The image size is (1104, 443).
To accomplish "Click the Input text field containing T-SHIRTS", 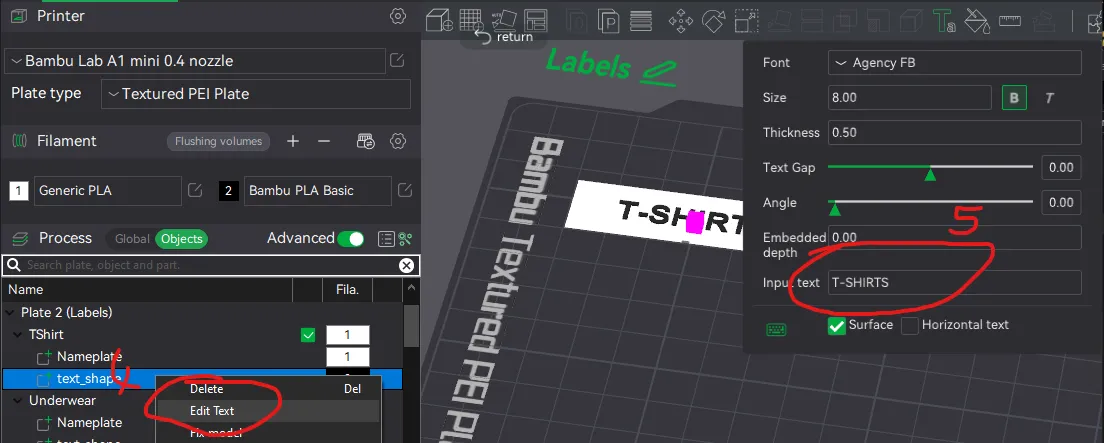I will (x=955, y=282).
